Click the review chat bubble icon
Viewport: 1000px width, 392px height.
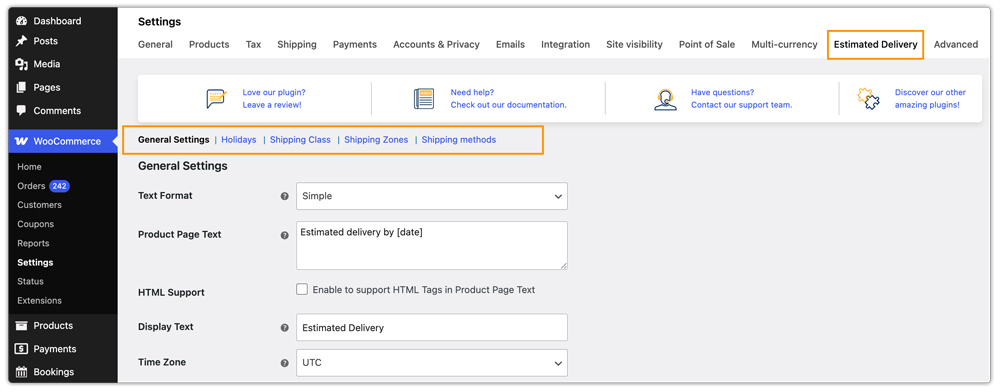pos(217,99)
